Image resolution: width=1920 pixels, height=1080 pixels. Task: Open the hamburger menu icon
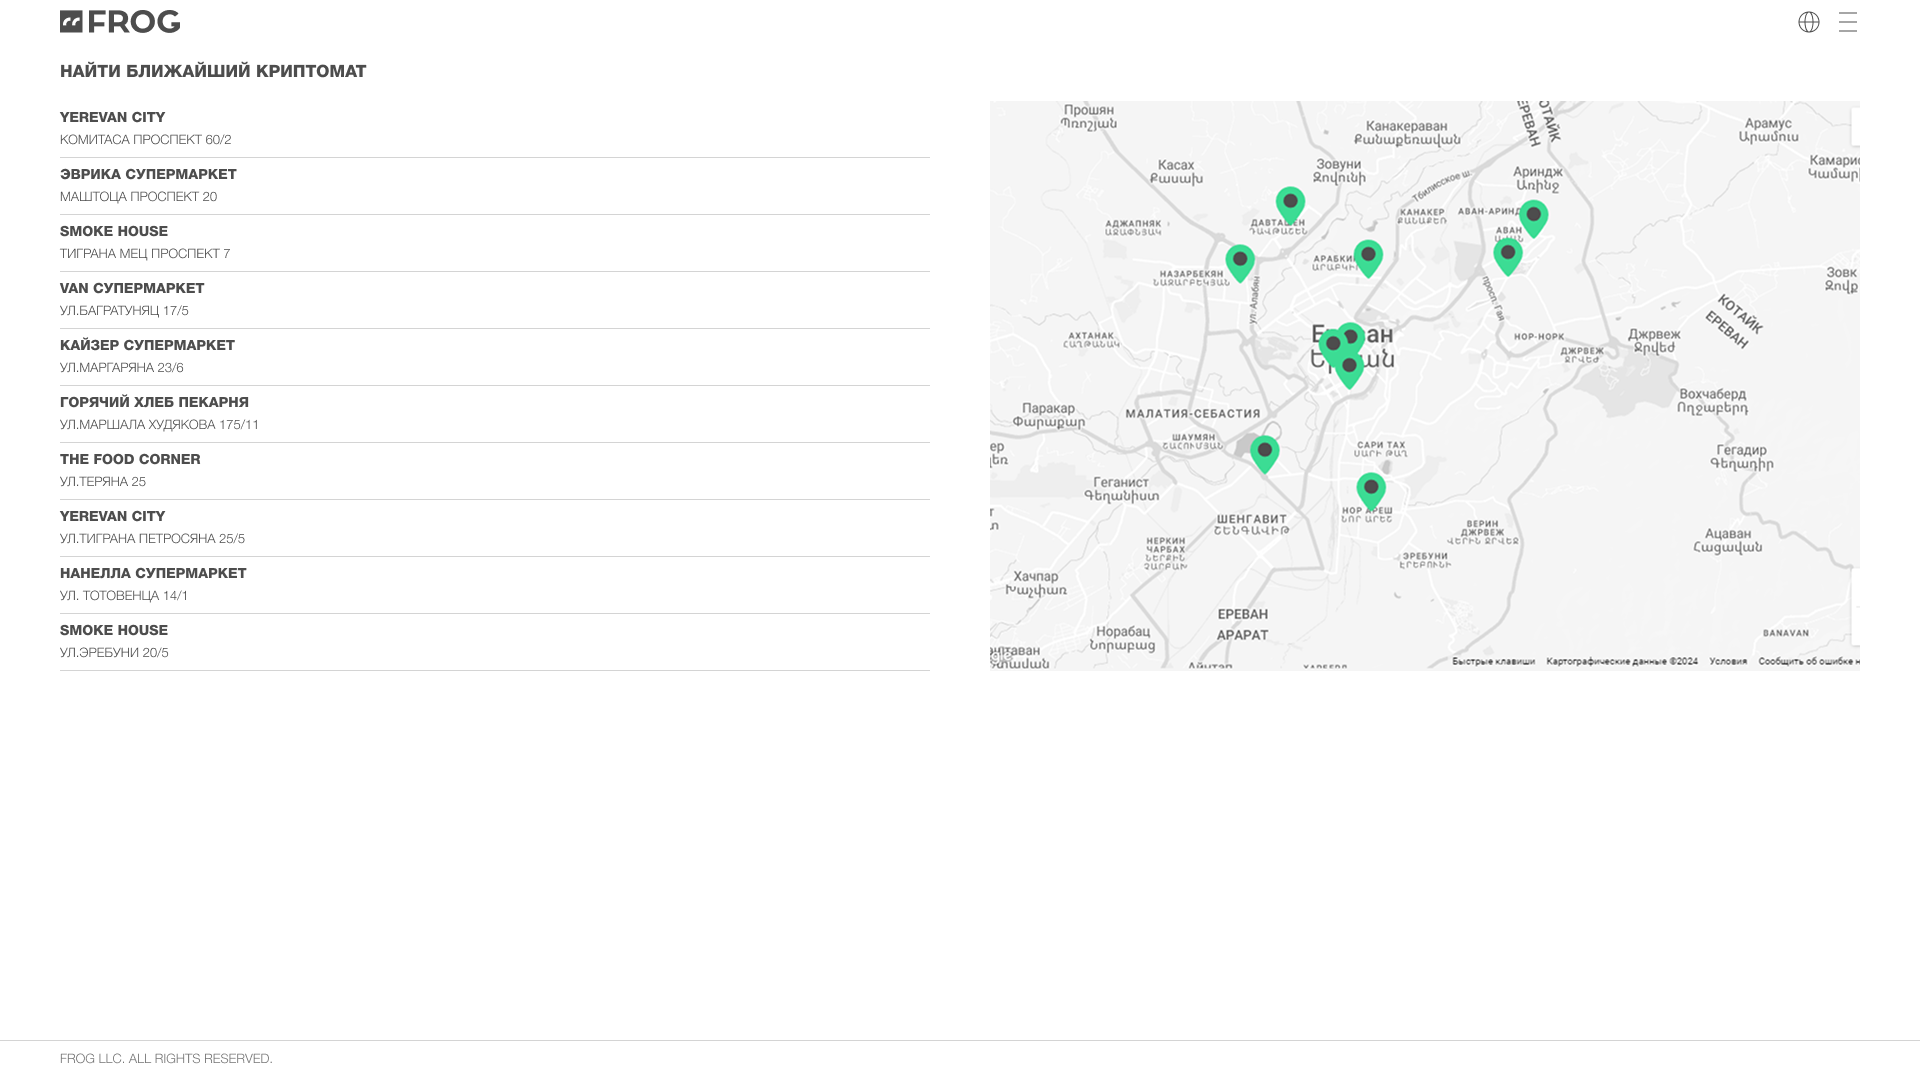[x=1847, y=22]
